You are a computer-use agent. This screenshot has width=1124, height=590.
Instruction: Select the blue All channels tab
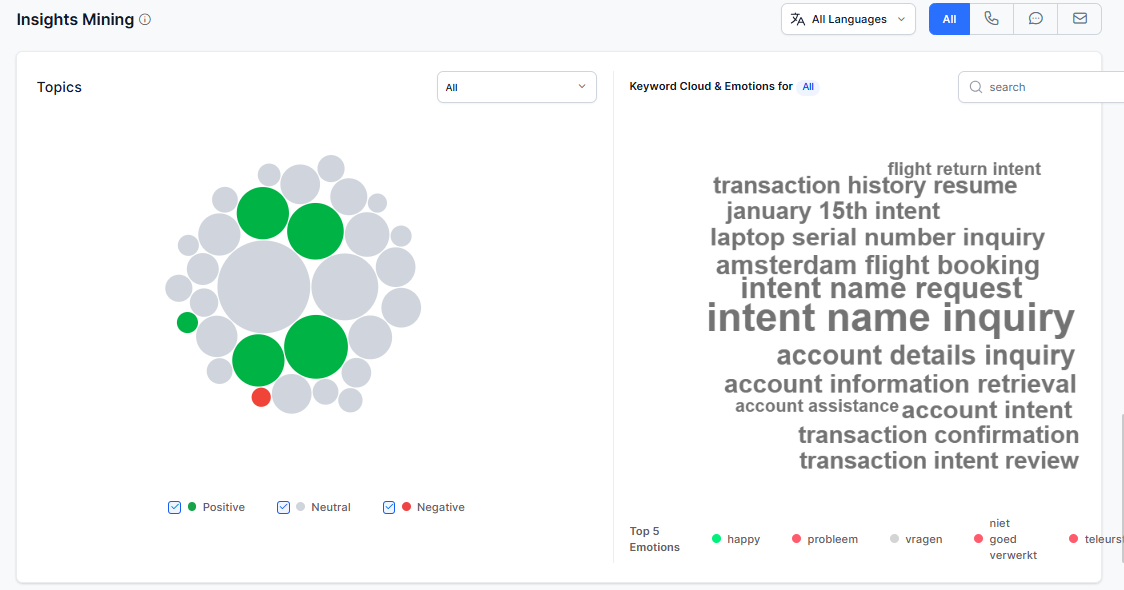pos(949,19)
